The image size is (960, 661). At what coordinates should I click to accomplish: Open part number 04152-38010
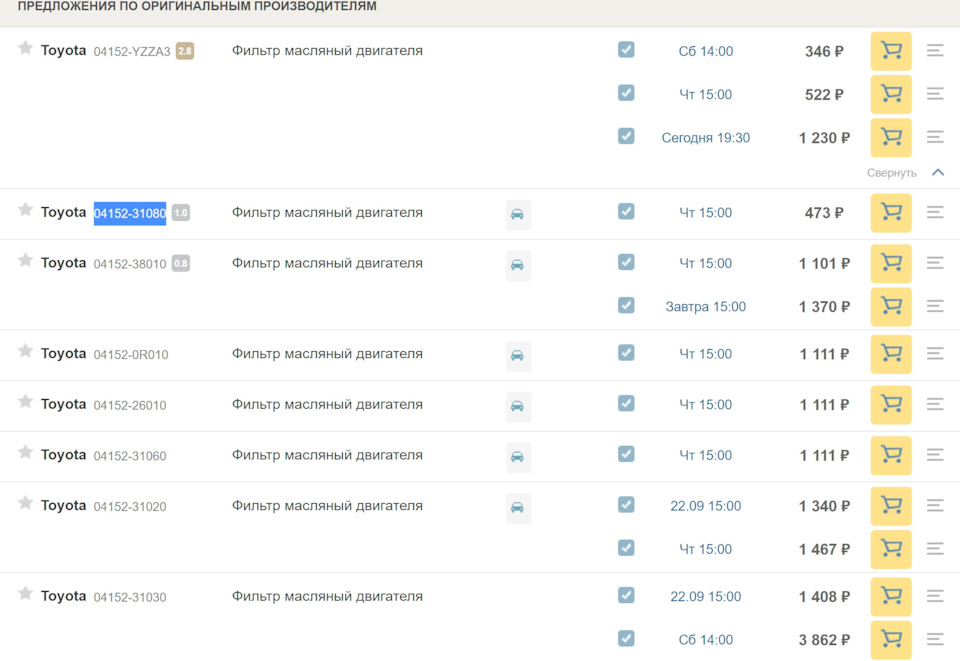pos(130,264)
